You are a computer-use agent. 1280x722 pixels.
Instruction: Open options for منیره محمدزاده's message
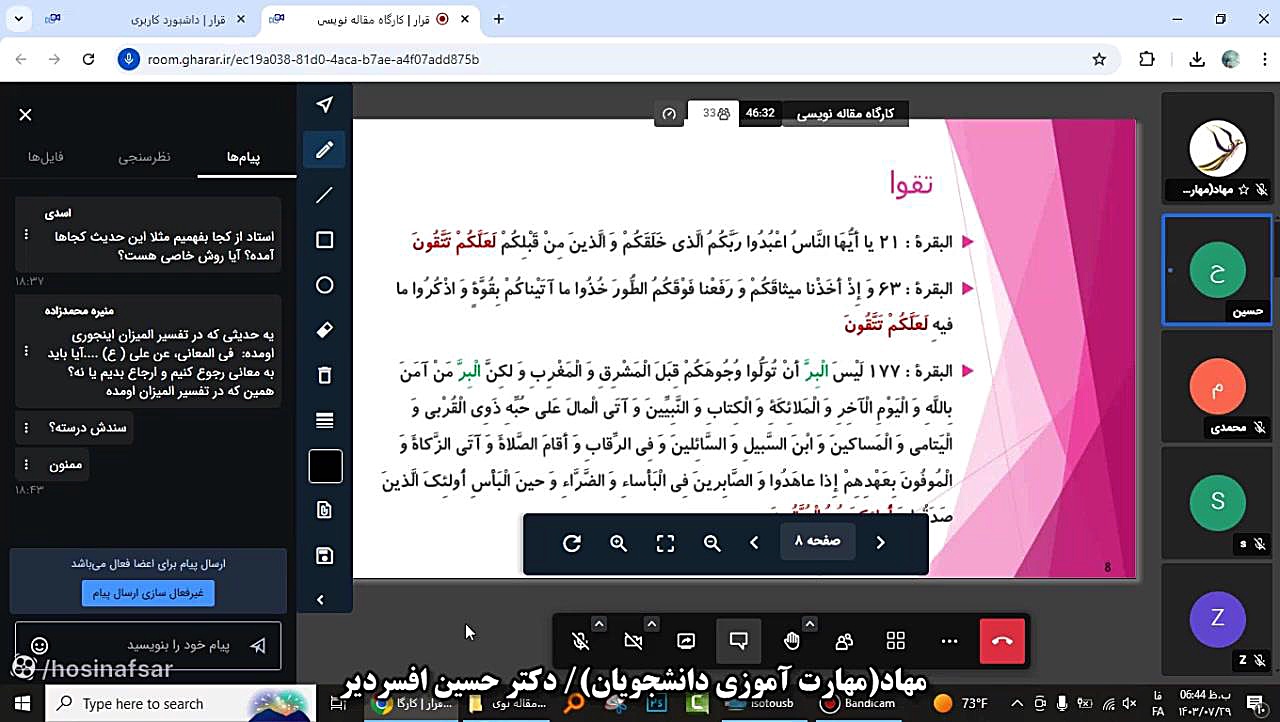click(x=27, y=352)
